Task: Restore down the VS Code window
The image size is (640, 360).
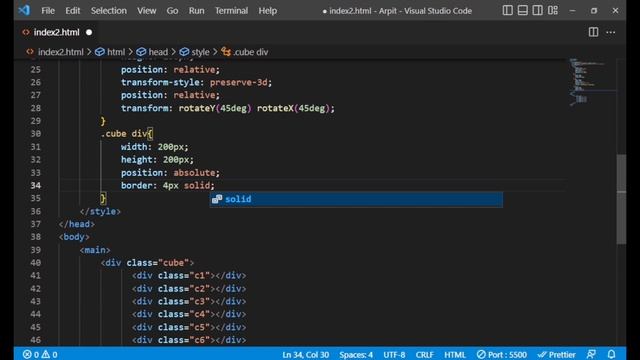Action: [x=594, y=11]
